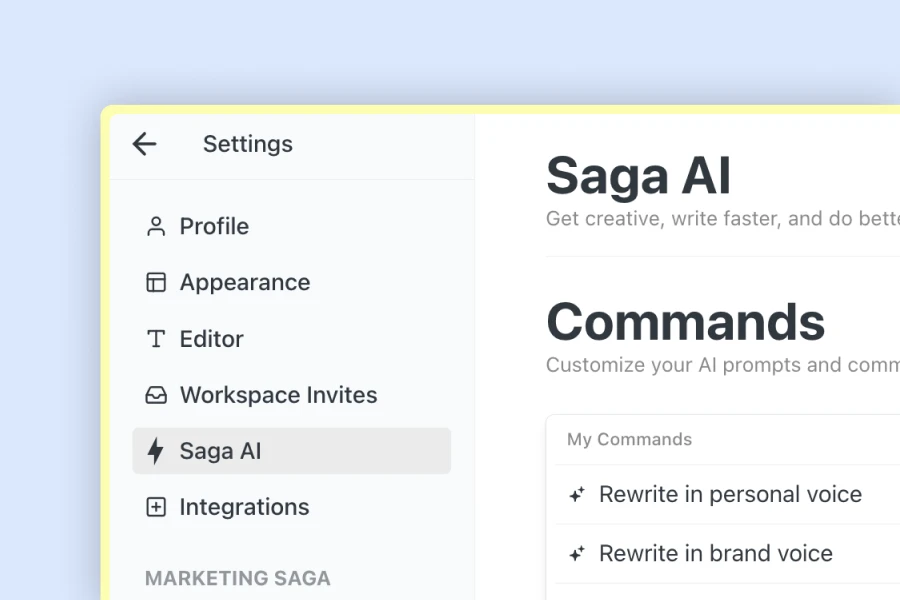
Task: Select the Rewrite in personal voice command
Action: (729, 494)
